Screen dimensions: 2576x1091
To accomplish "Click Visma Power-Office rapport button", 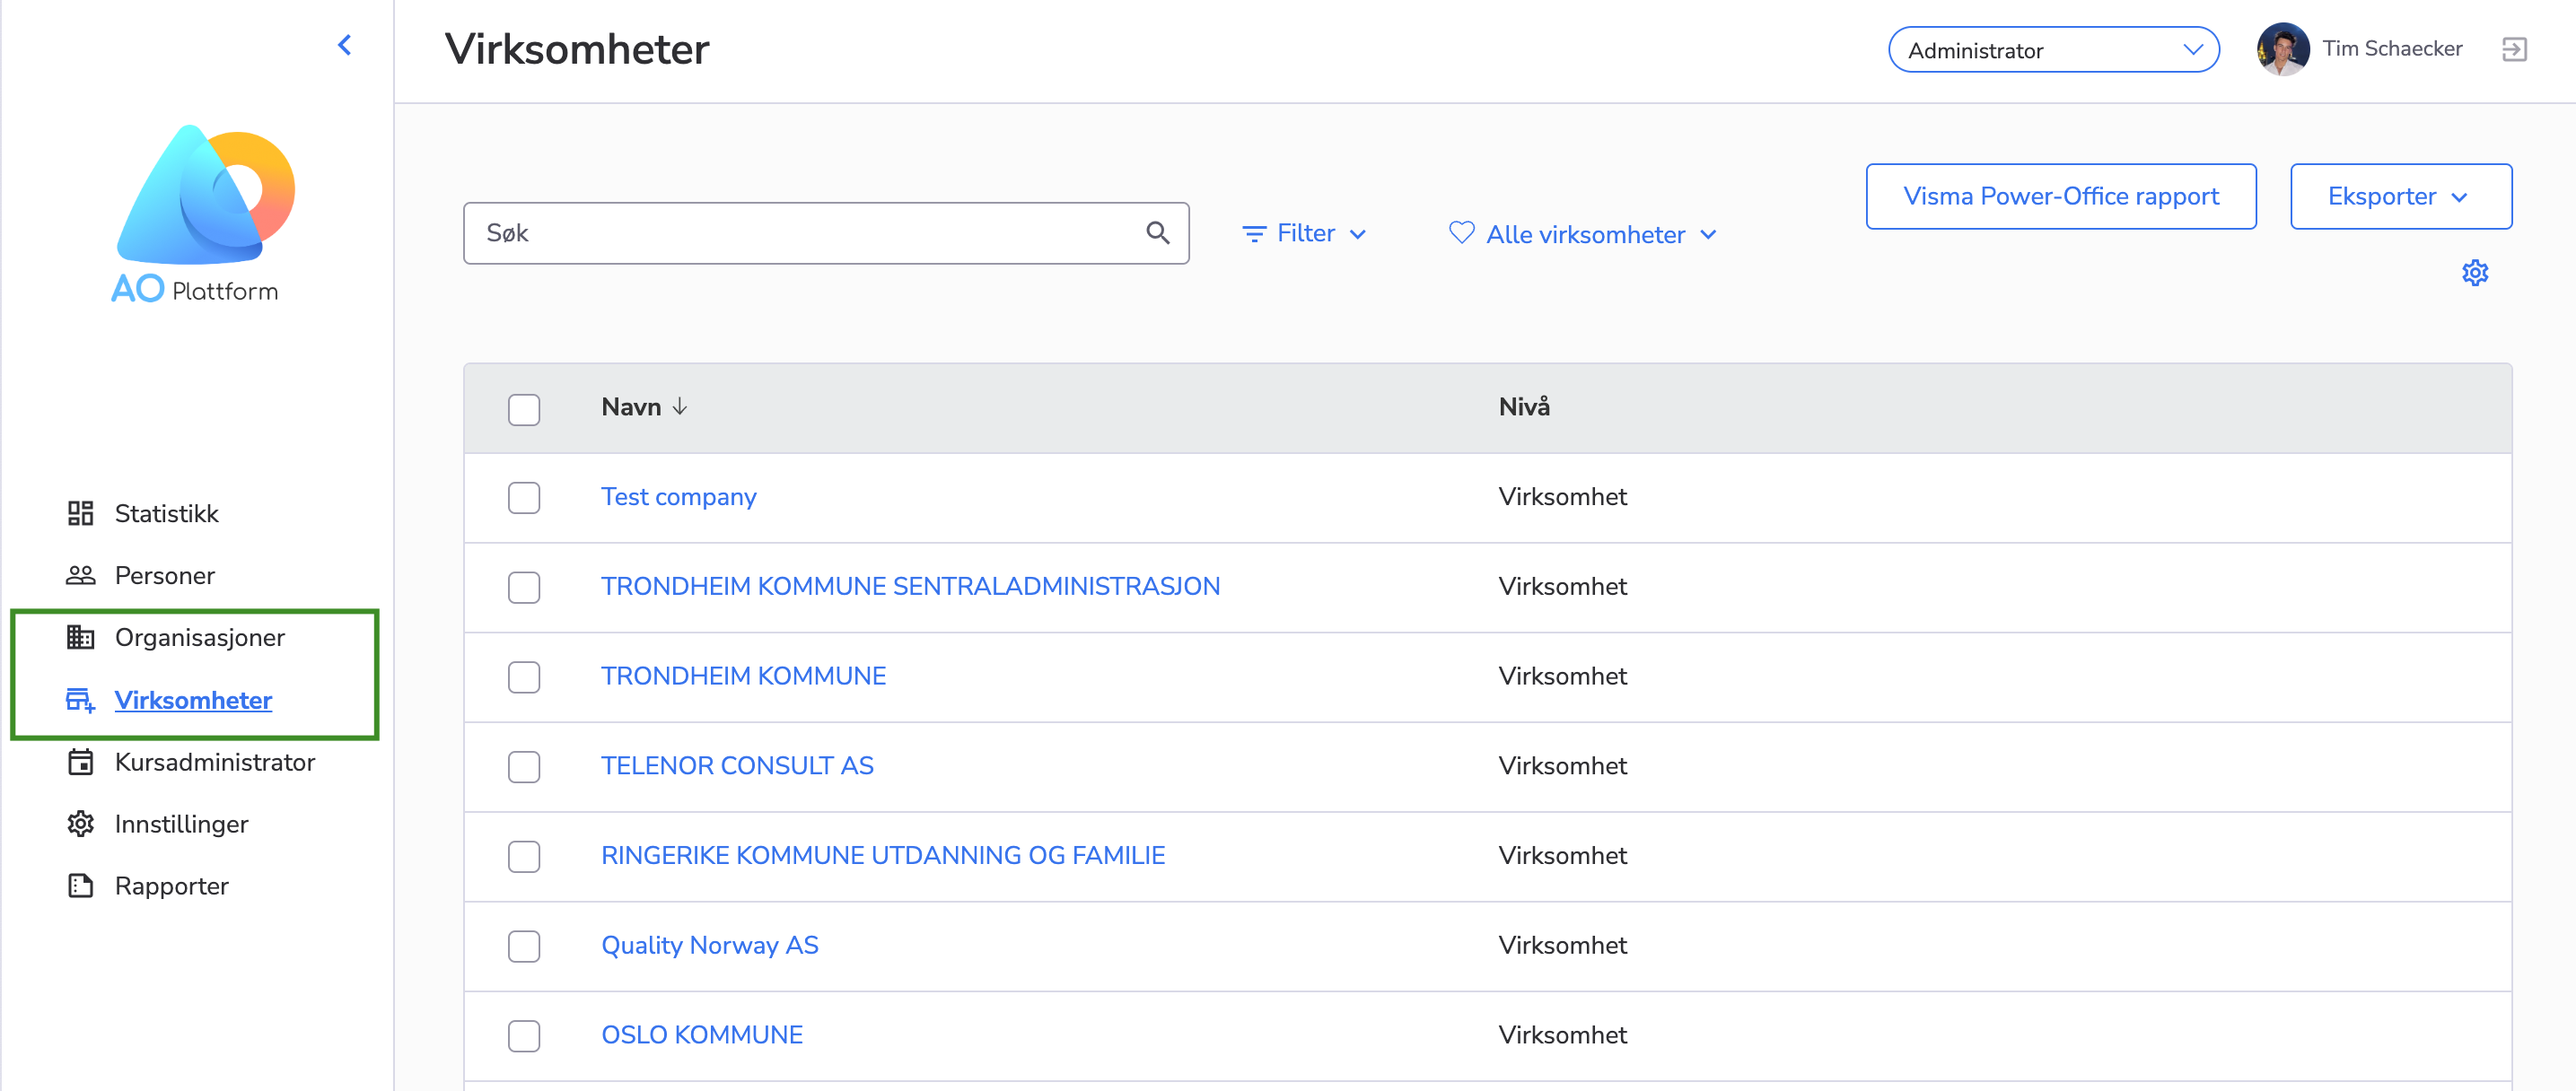I will pyautogui.click(x=2060, y=196).
